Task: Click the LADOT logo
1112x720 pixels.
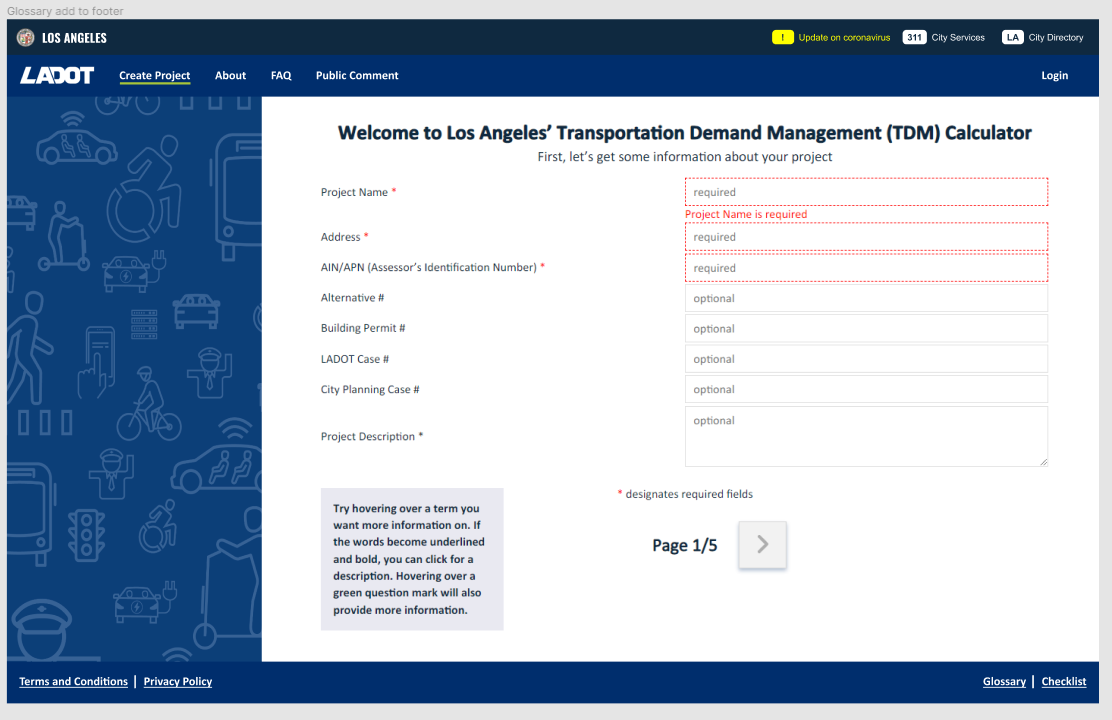Action: (x=57, y=75)
